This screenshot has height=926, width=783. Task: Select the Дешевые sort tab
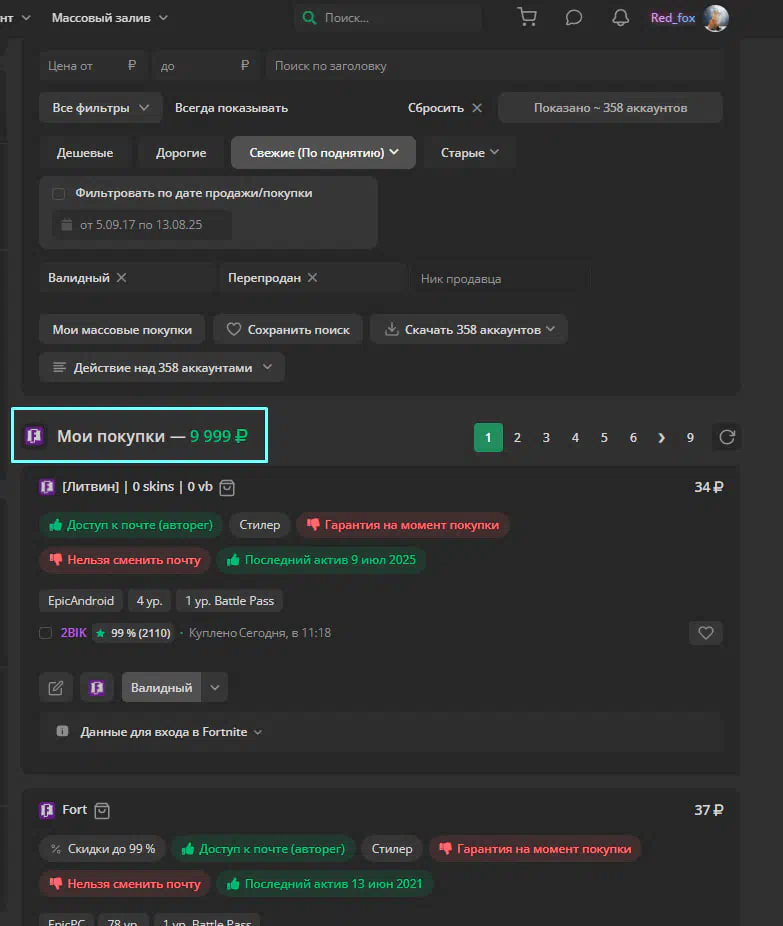pyautogui.click(x=85, y=153)
